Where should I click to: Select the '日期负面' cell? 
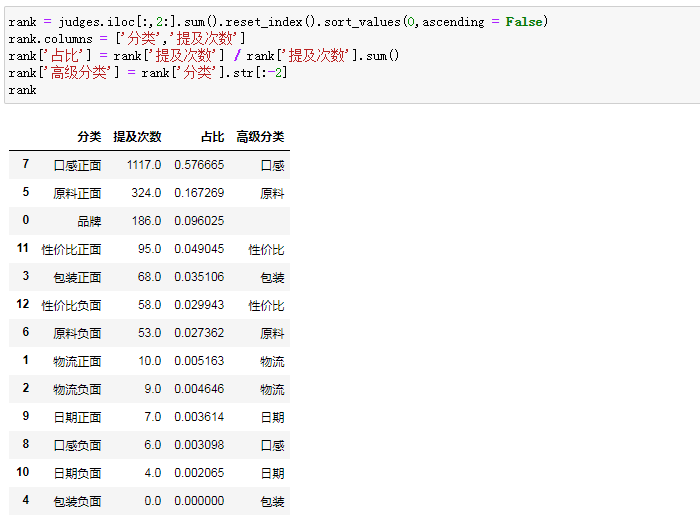coord(77,474)
